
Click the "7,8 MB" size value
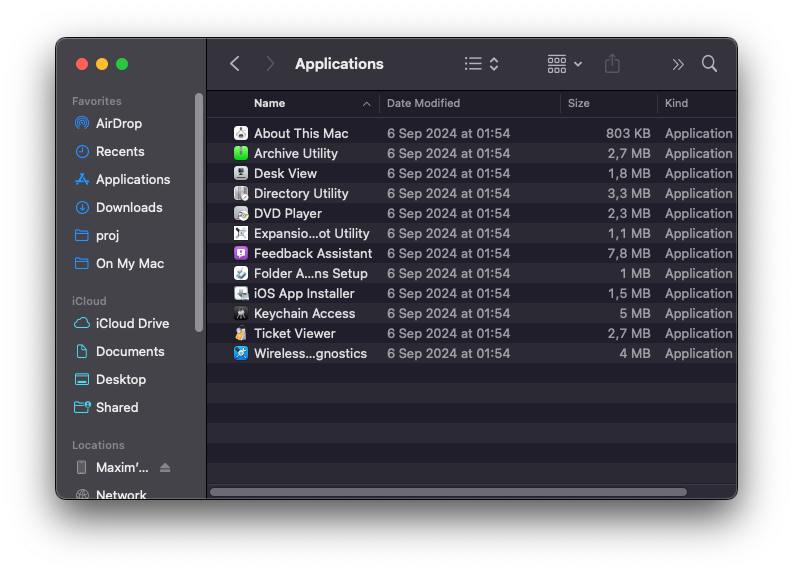pos(629,253)
